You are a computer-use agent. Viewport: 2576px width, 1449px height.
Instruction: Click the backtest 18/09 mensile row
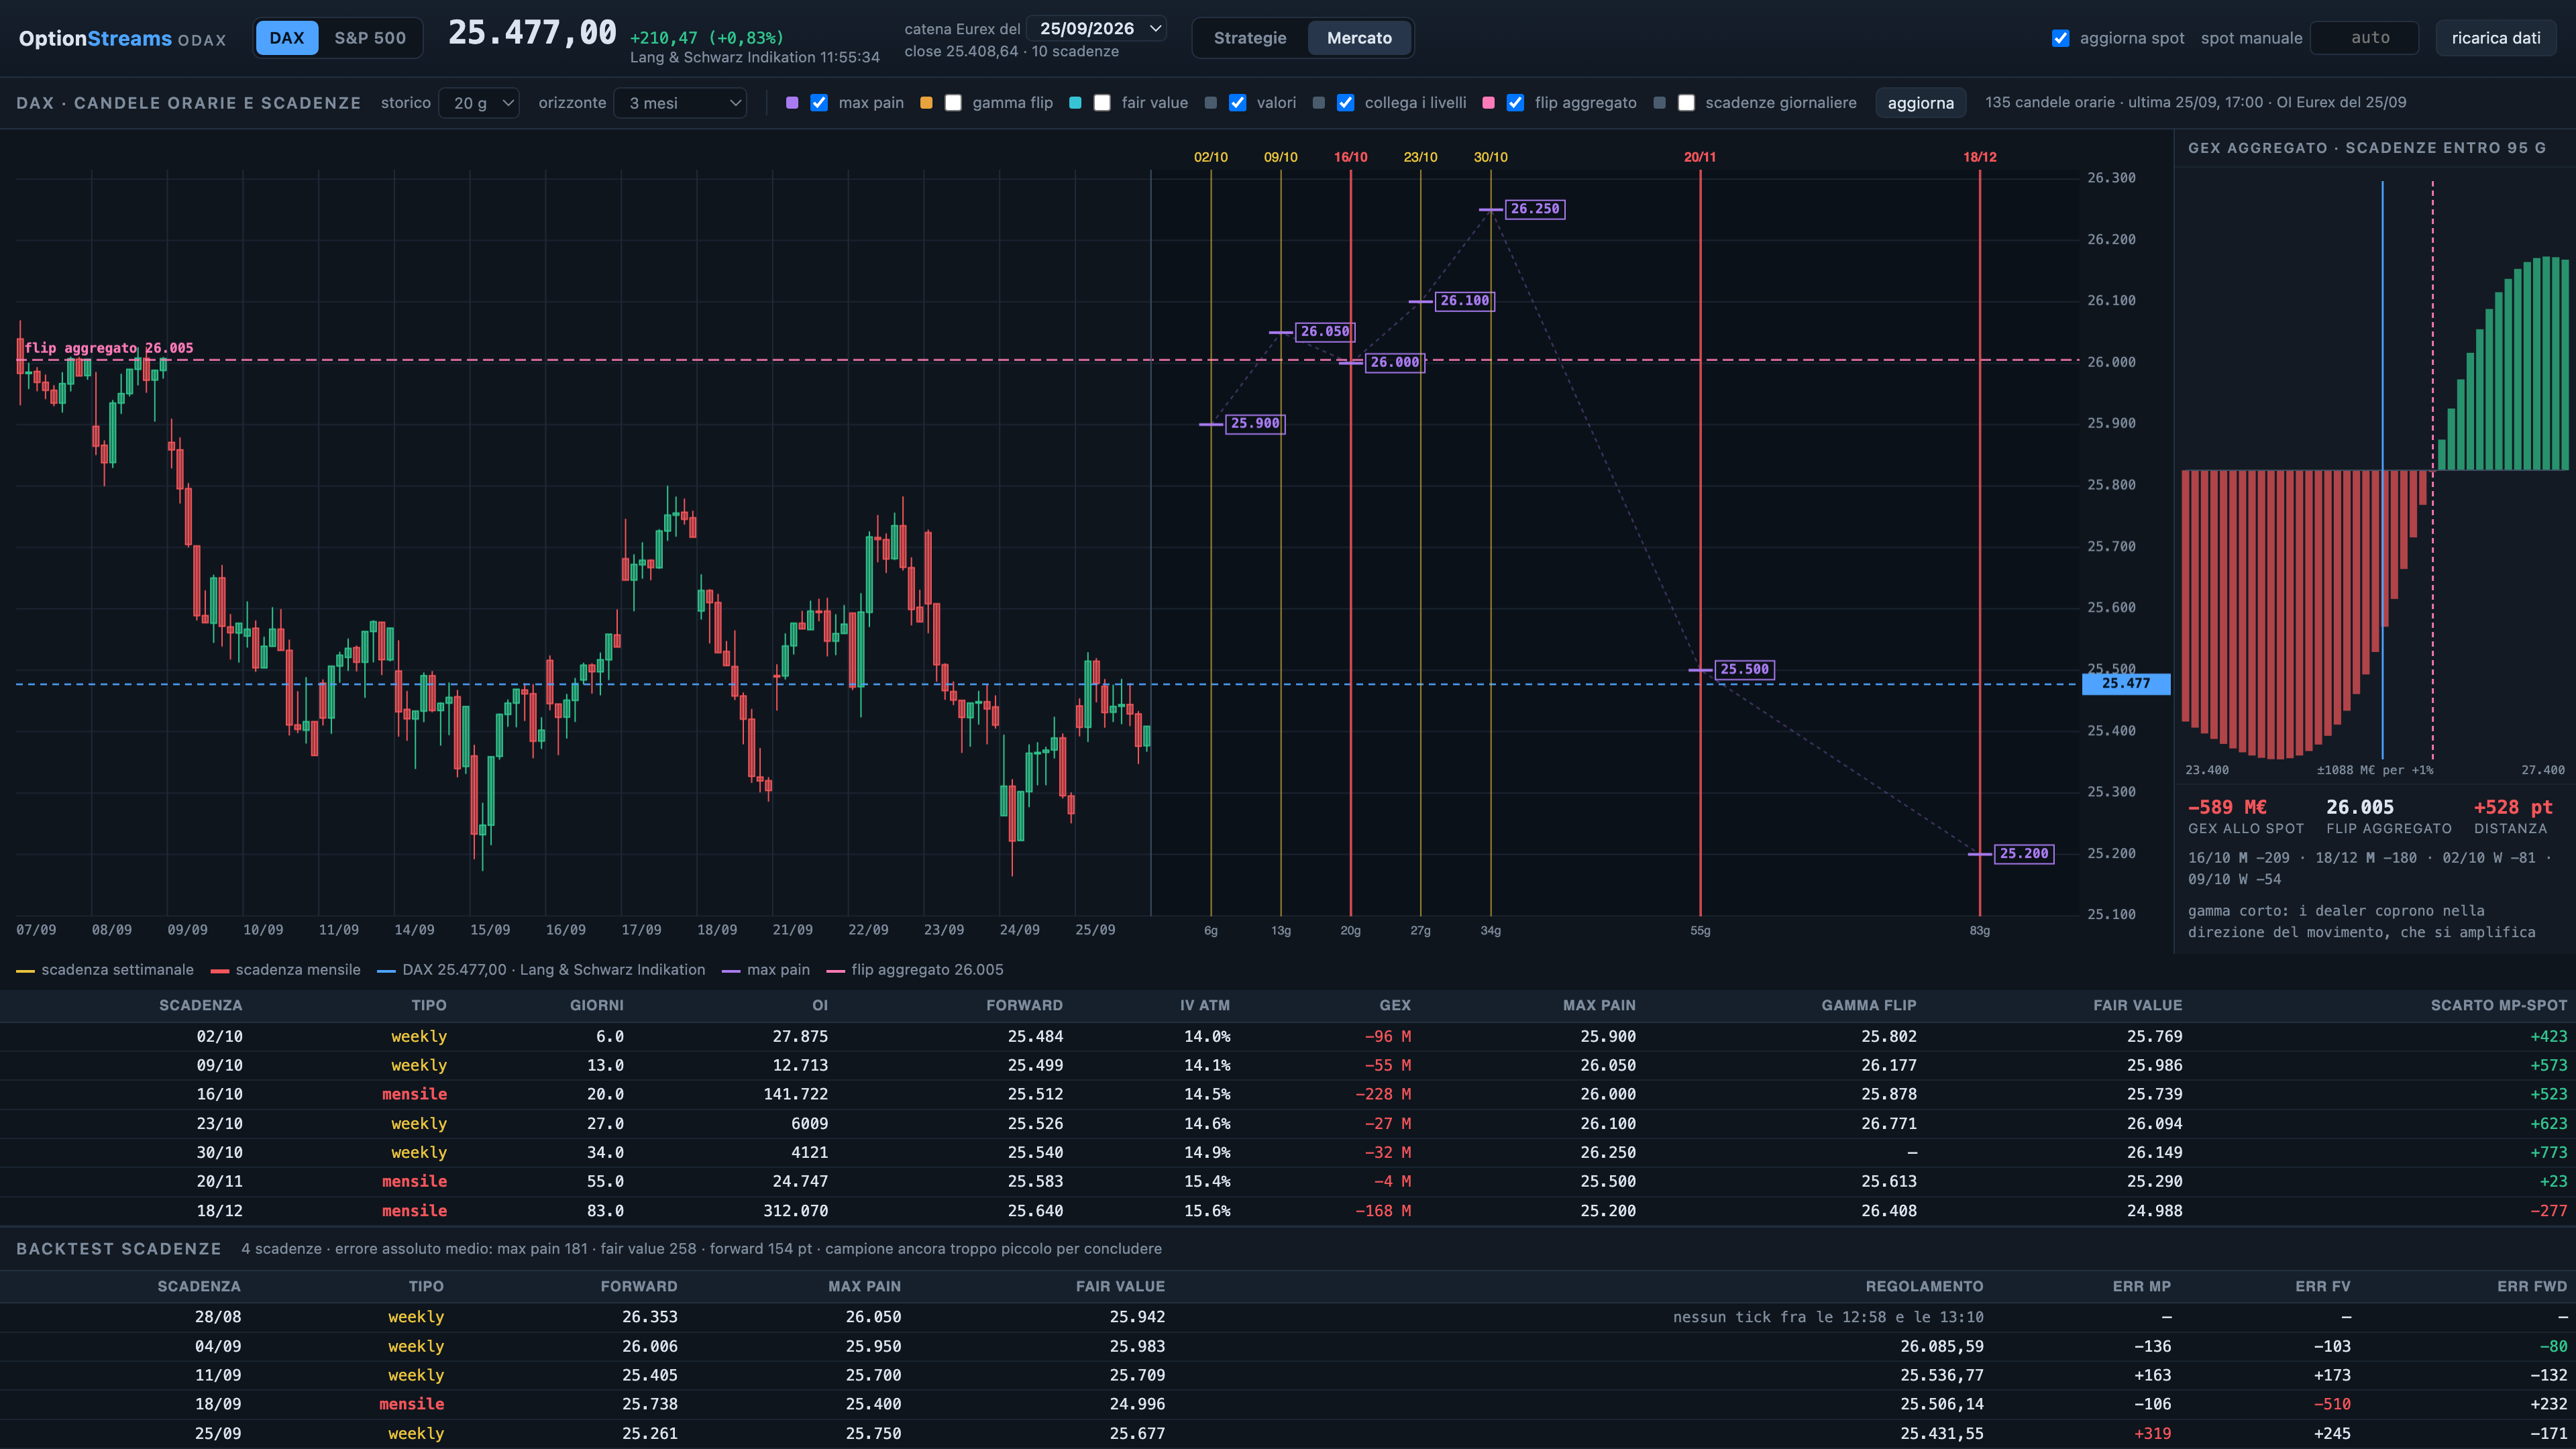point(1288,1405)
